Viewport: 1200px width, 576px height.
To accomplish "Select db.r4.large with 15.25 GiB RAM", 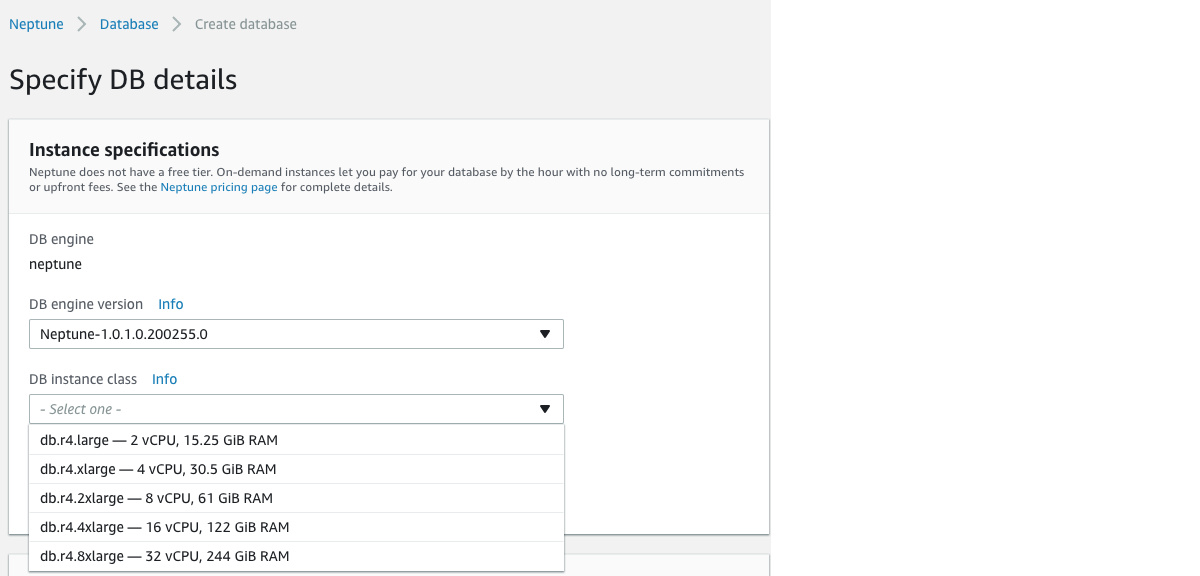I will tap(160, 439).
